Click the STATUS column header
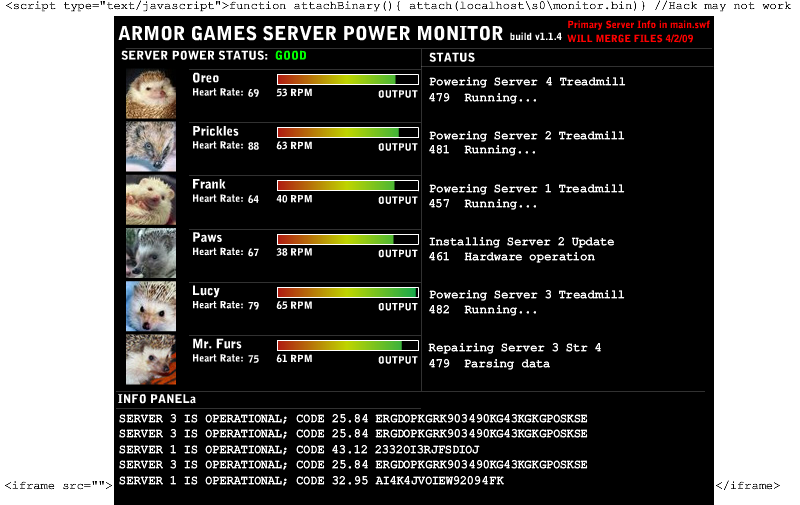The height and width of the screenshot is (505, 800). point(452,58)
